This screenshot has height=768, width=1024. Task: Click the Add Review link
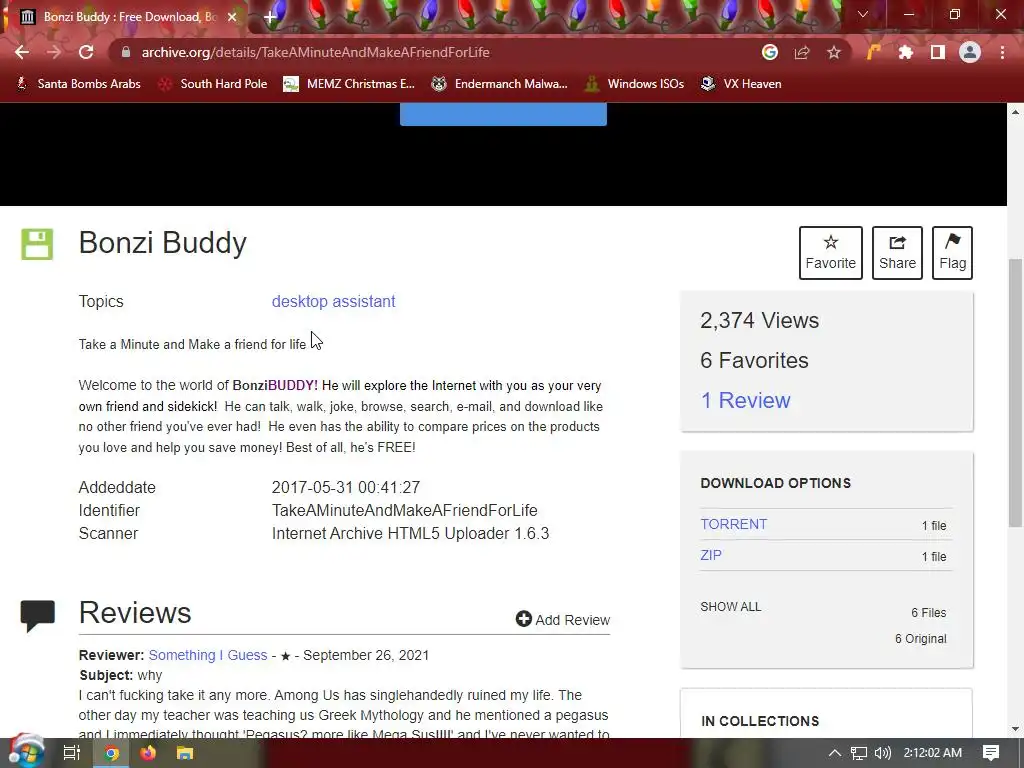pyautogui.click(x=562, y=619)
